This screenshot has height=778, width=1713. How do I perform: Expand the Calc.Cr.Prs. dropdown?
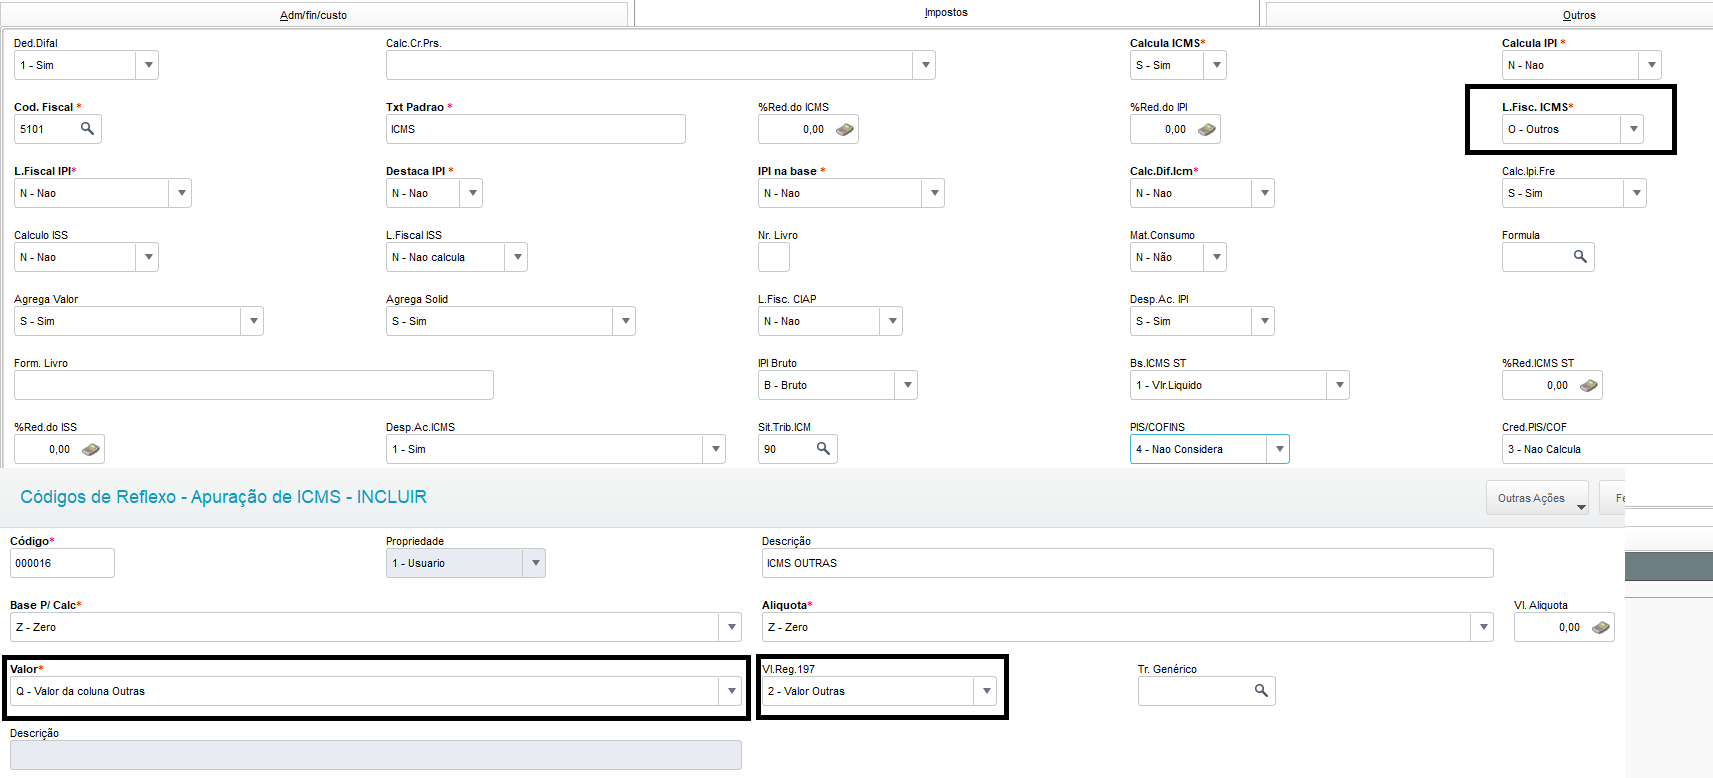pos(925,65)
